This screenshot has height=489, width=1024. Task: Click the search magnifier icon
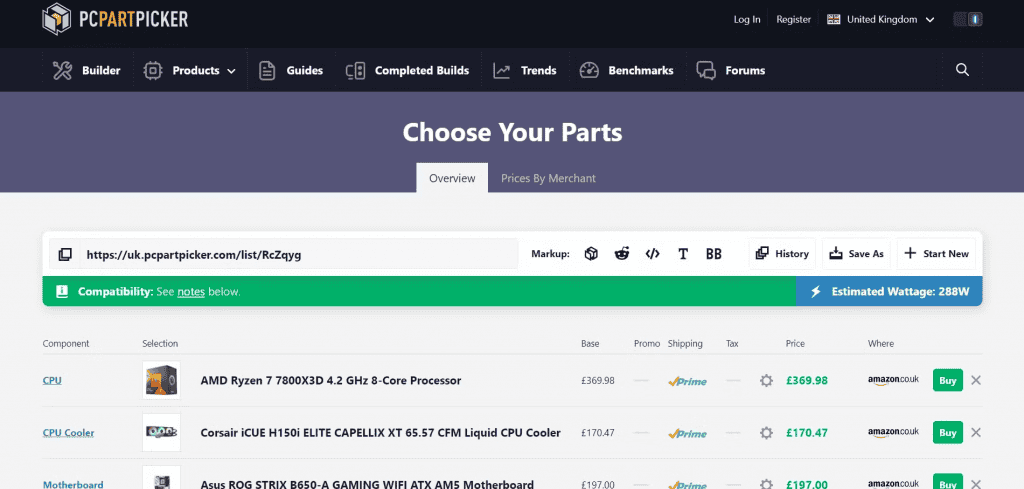point(962,70)
